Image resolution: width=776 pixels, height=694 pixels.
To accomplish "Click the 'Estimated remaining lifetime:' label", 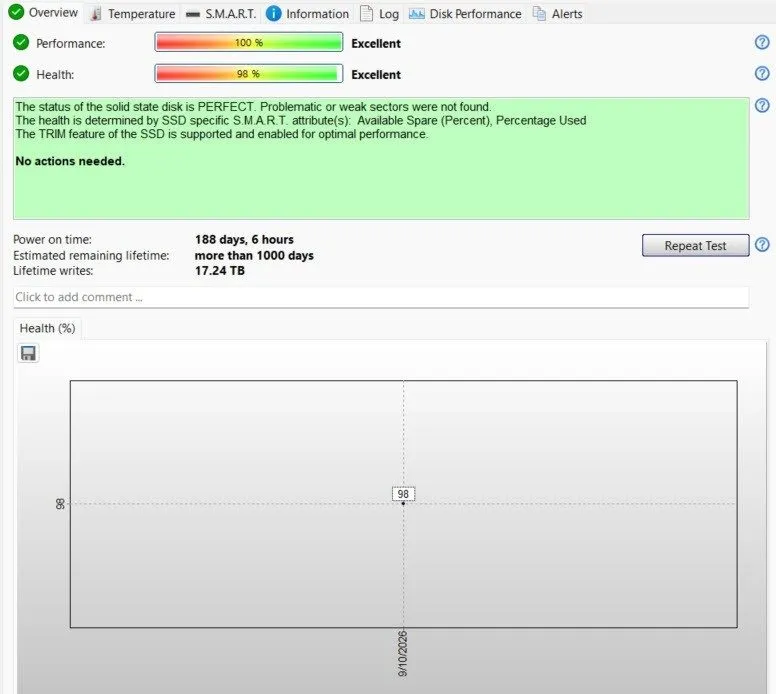I will click(91, 255).
